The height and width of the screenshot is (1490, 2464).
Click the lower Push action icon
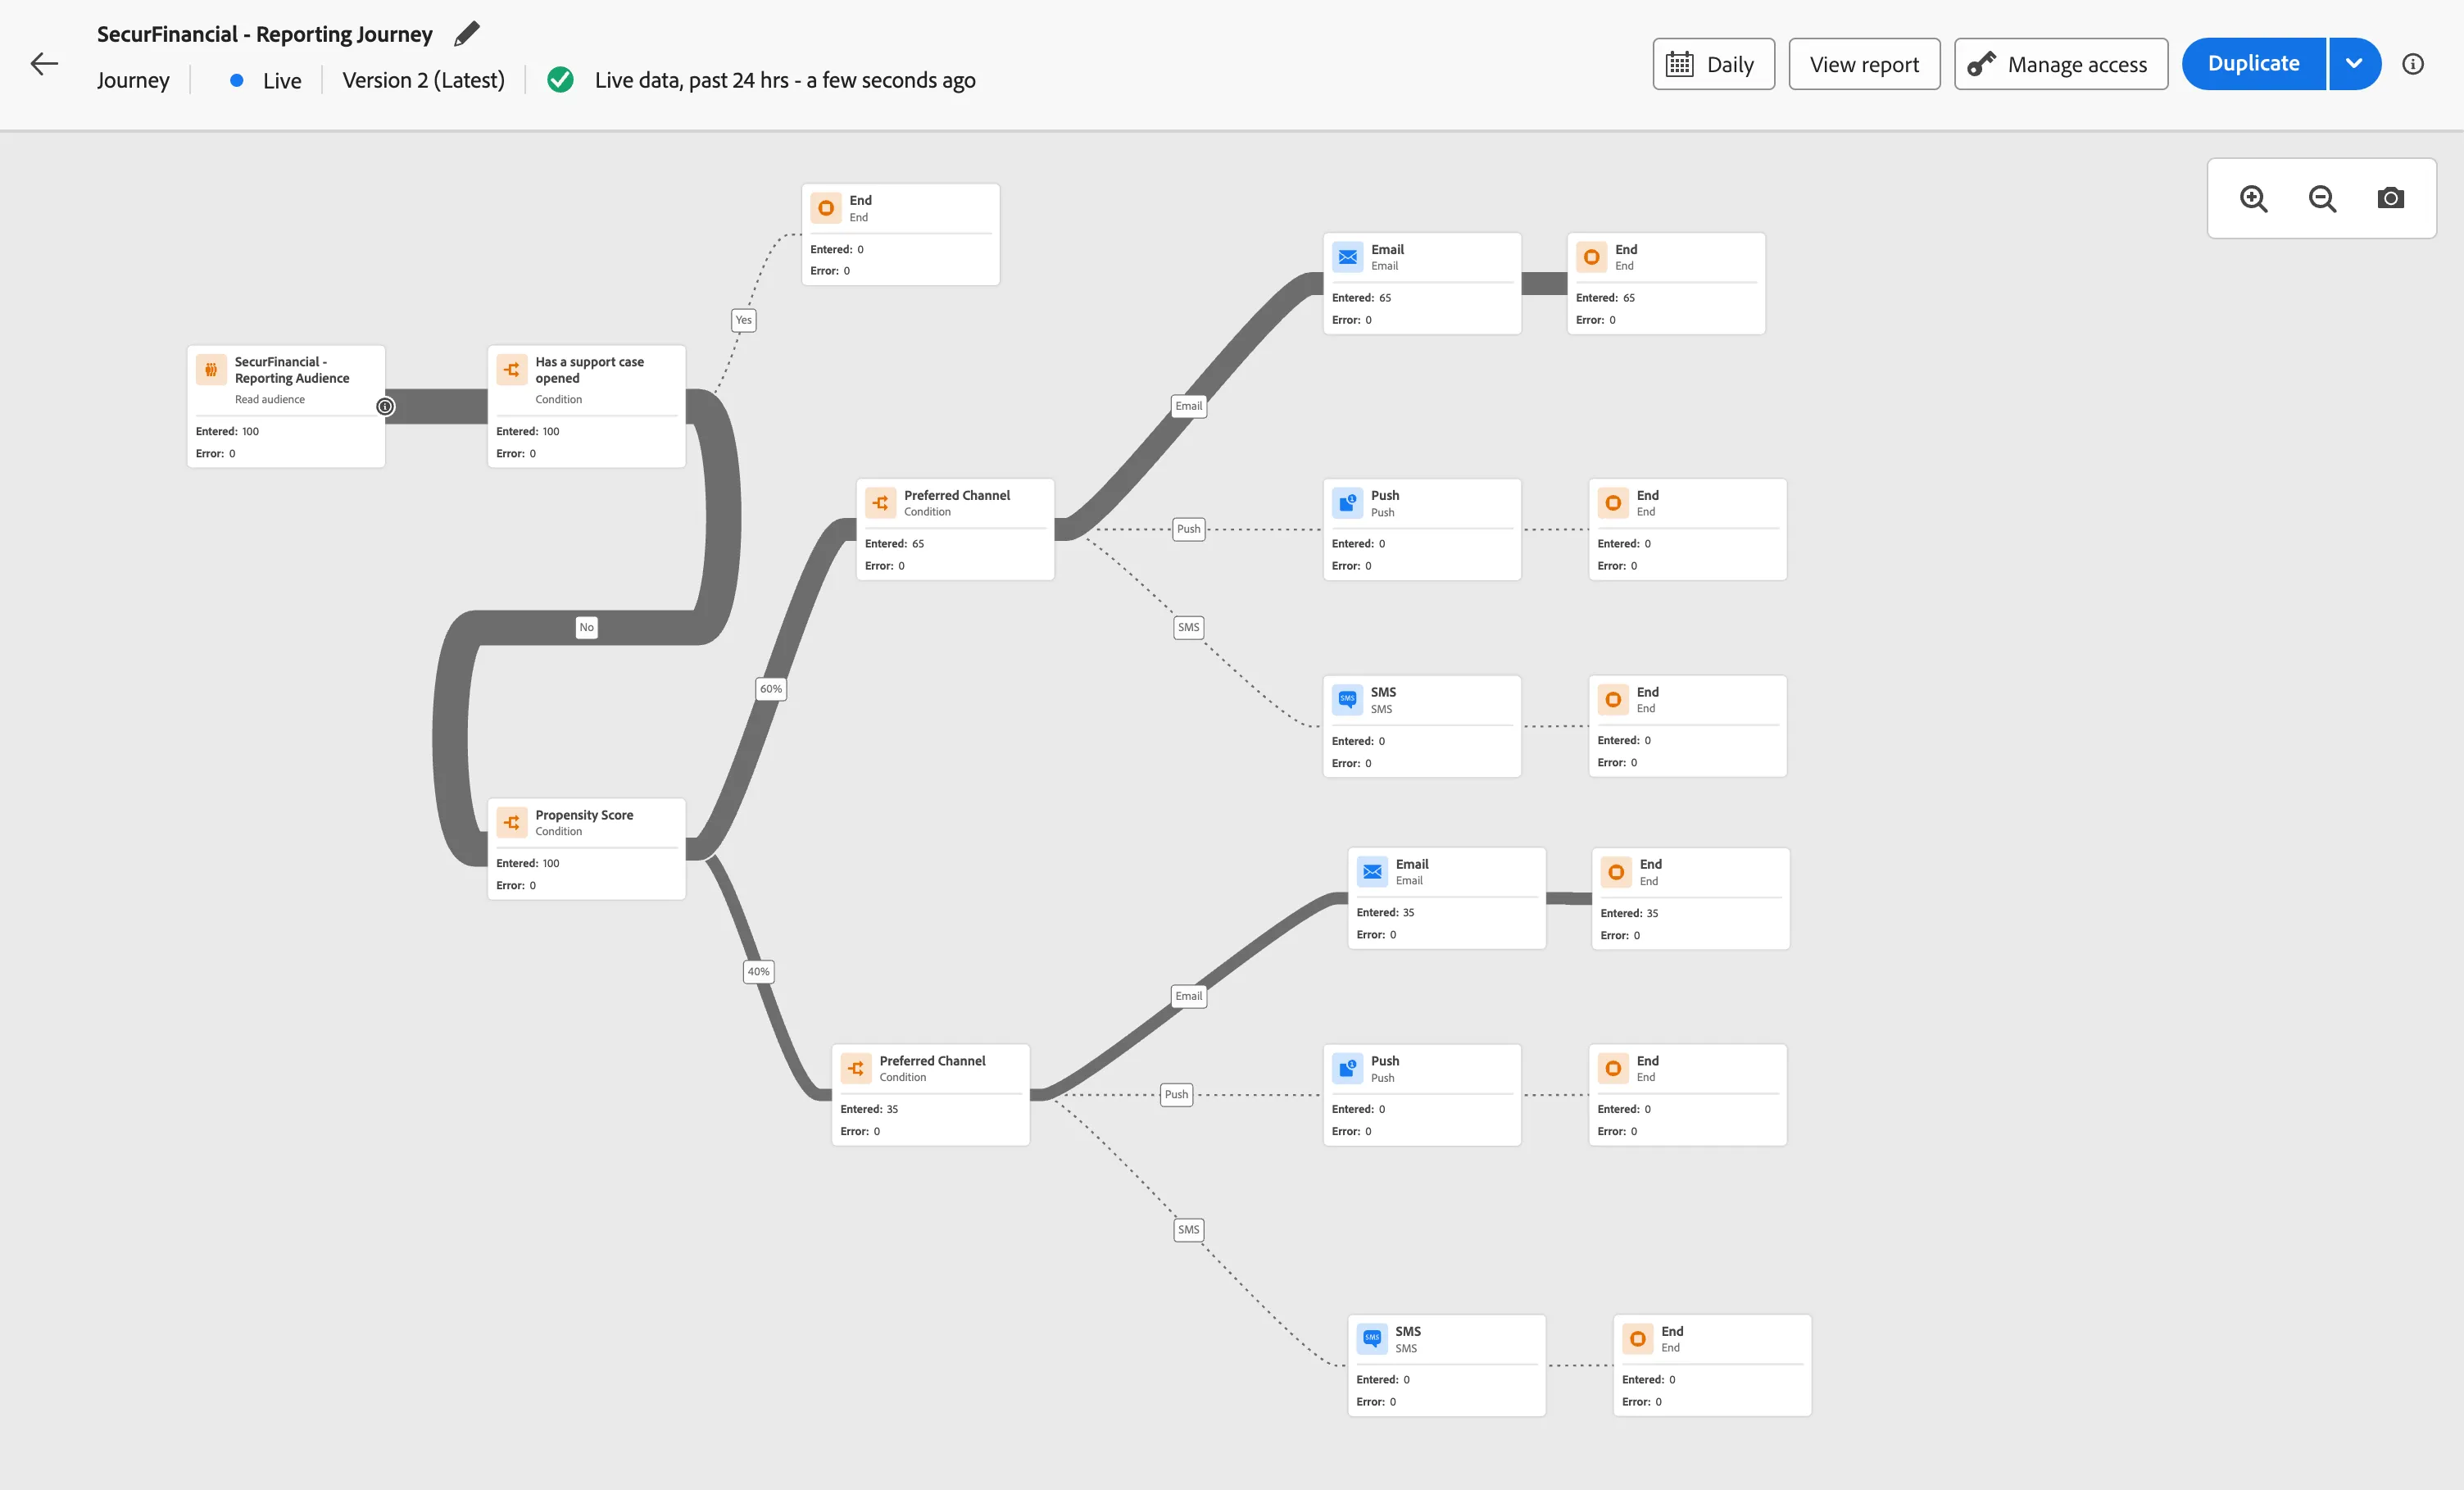(1348, 1068)
